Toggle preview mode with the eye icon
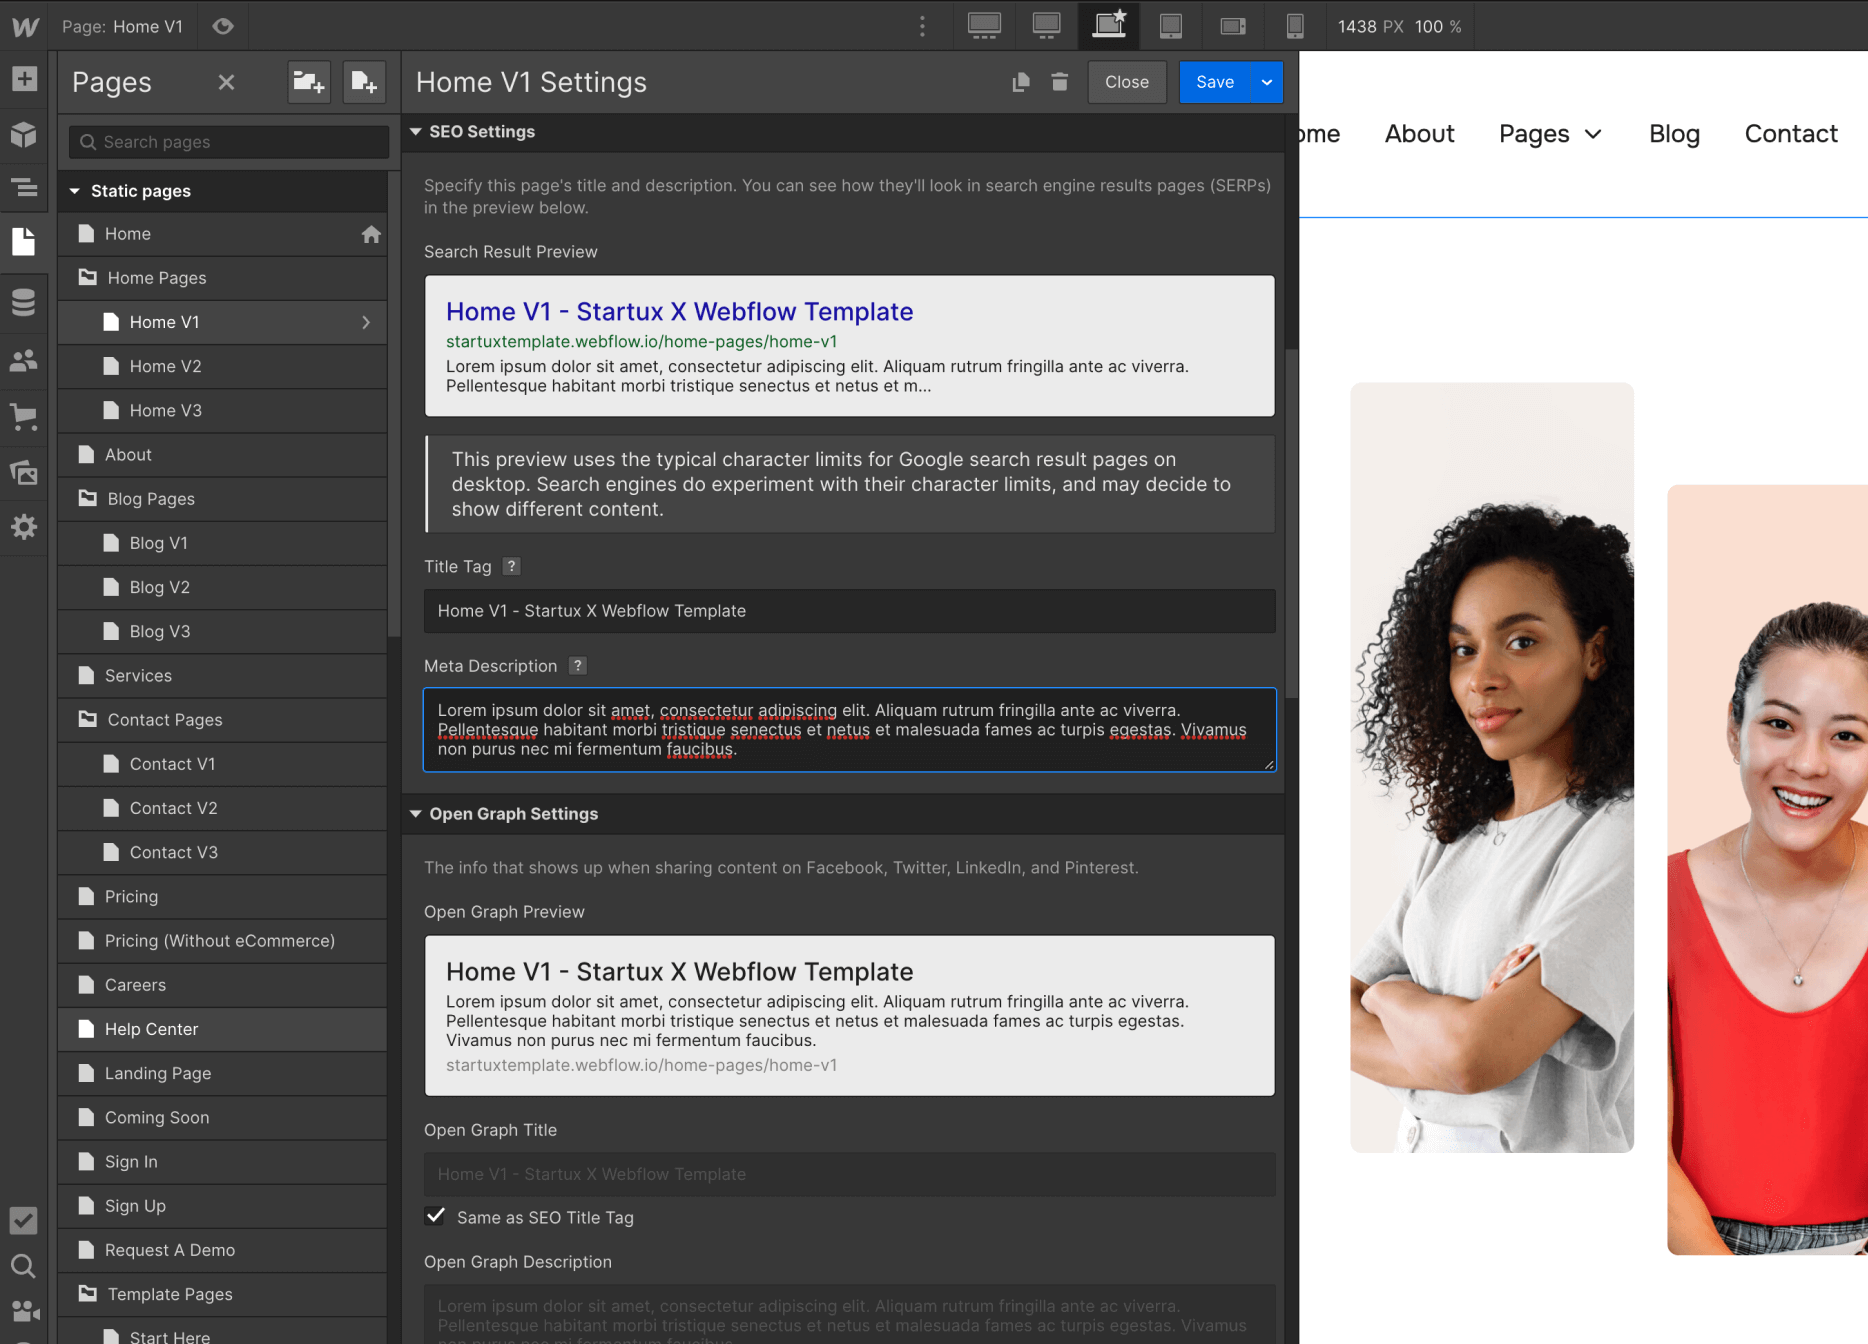The width and height of the screenshot is (1868, 1344). tap(222, 26)
